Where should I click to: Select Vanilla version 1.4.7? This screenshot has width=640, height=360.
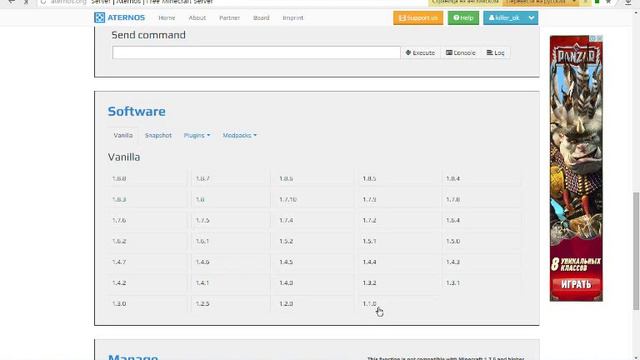pos(147,262)
